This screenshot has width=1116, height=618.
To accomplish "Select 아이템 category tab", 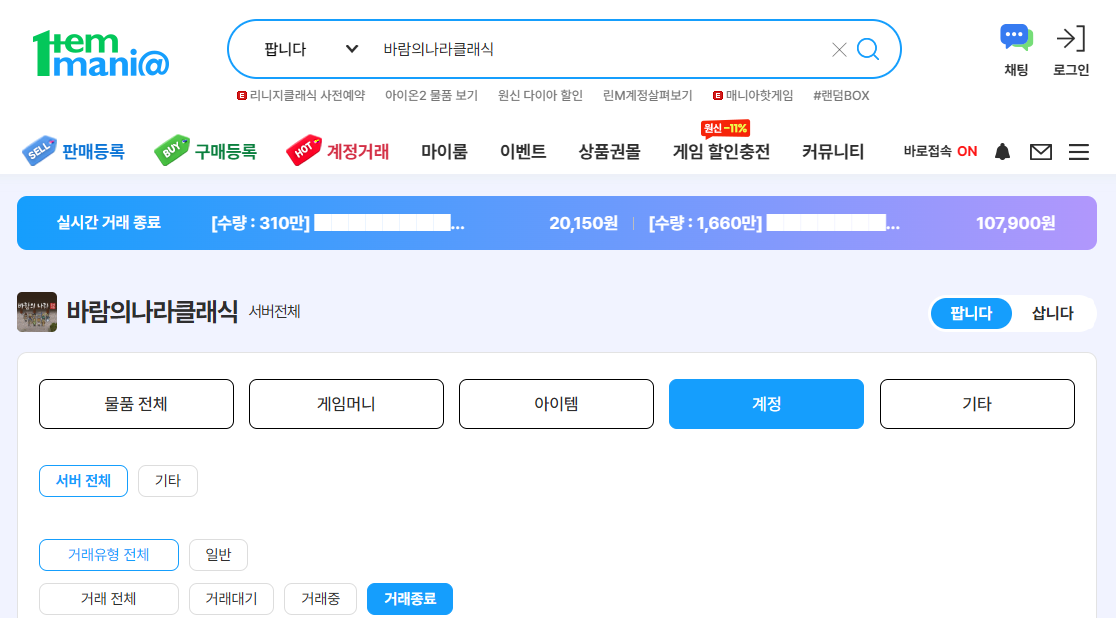I will (x=556, y=404).
